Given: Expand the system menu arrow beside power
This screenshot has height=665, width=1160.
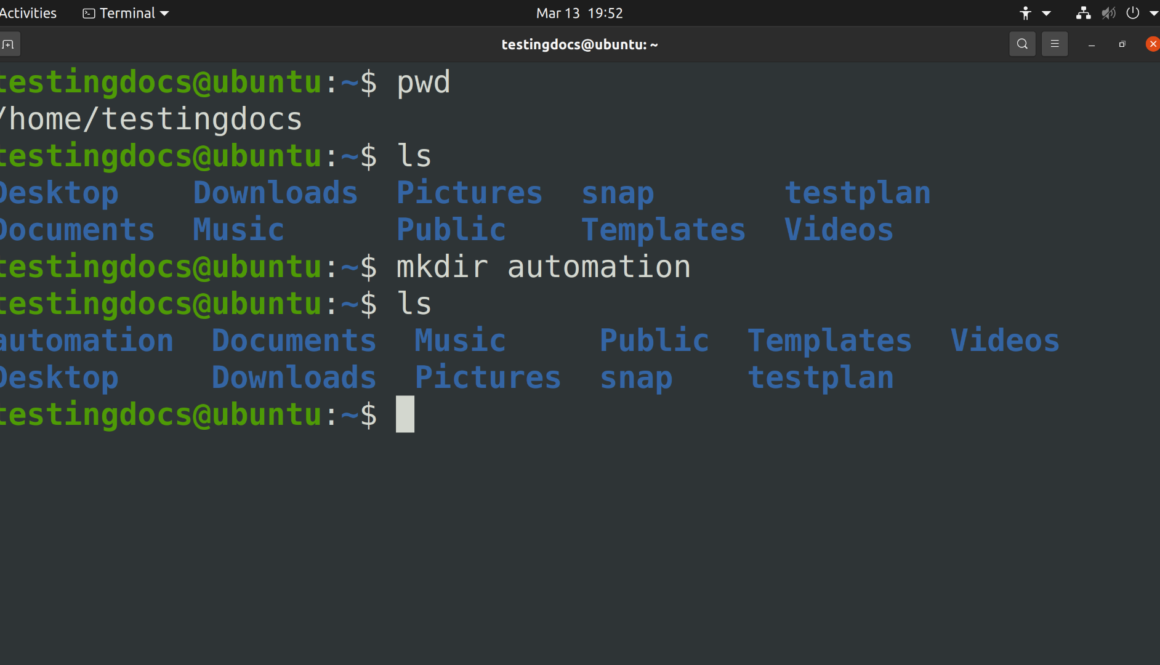Looking at the screenshot, I should click(x=1152, y=14).
